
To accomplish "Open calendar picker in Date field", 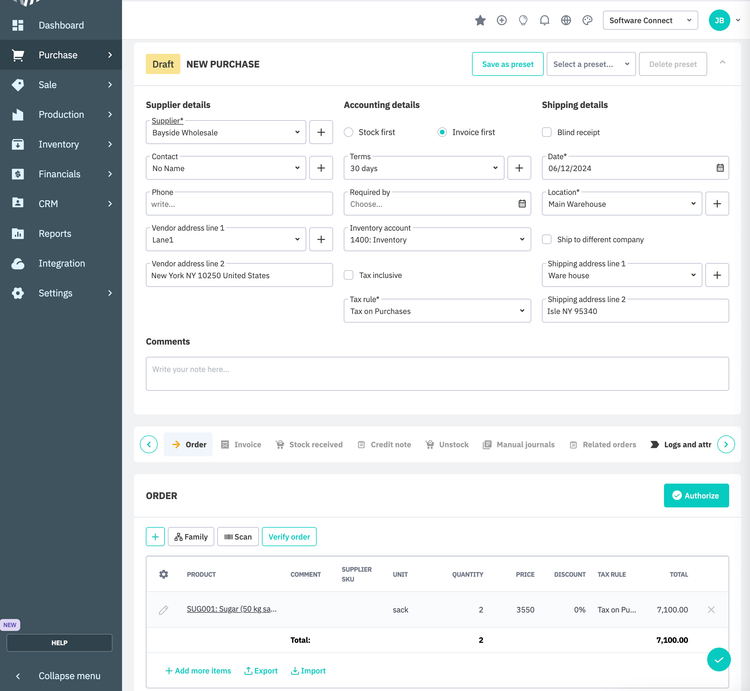I will [x=720, y=168].
